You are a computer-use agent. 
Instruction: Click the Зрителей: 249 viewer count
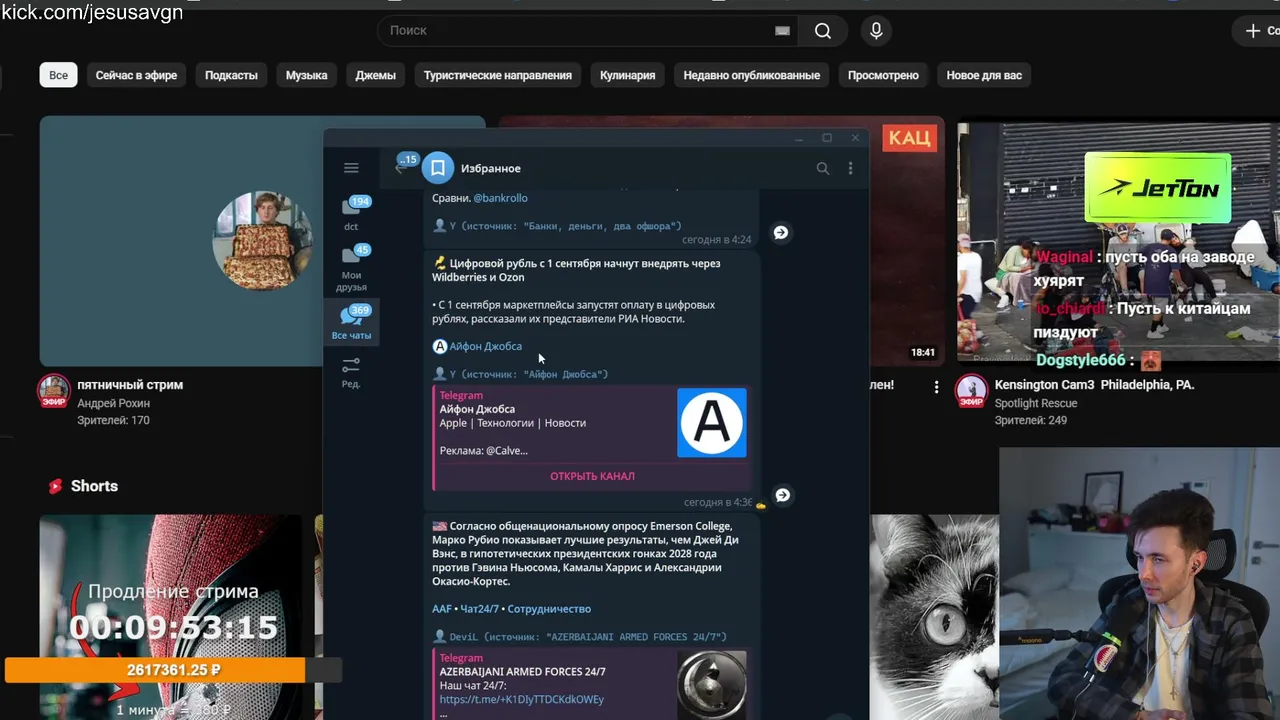[1031, 421]
